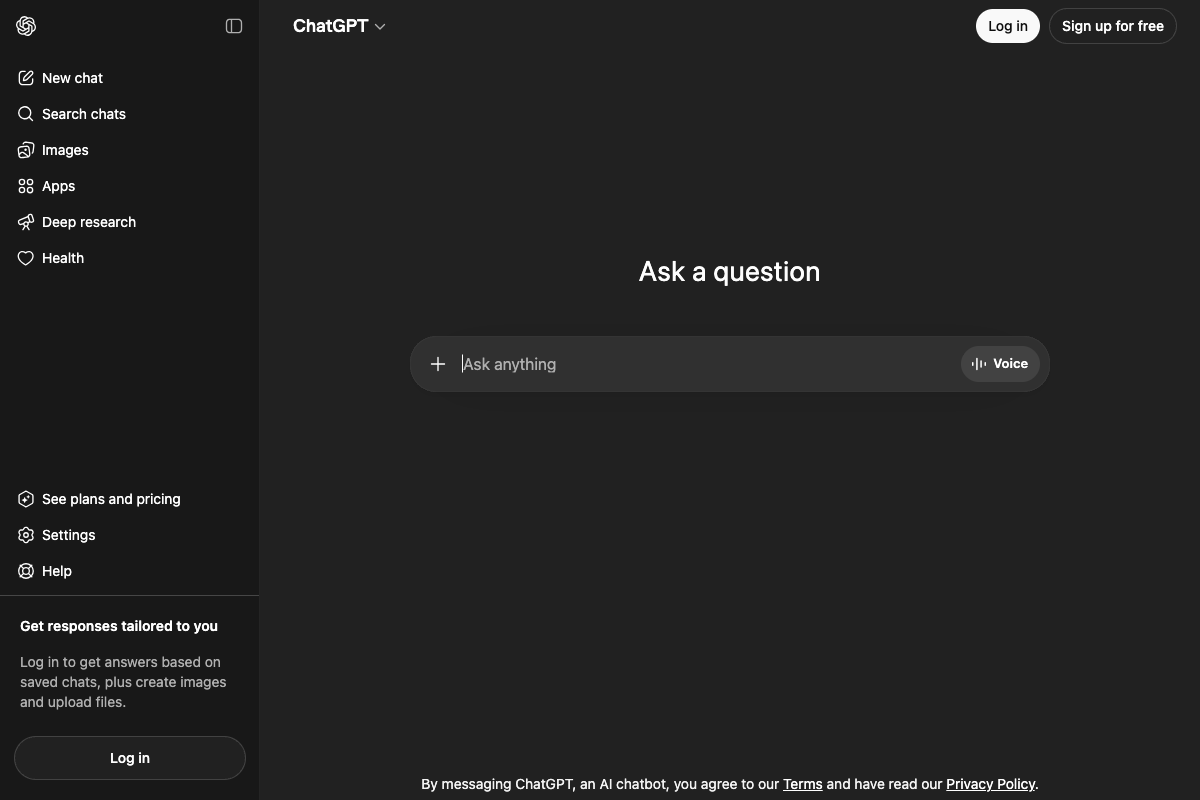Click the 'Ask a question' heading
Image resolution: width=1200 pixels, height=800 pixels.
pos(730,272)
